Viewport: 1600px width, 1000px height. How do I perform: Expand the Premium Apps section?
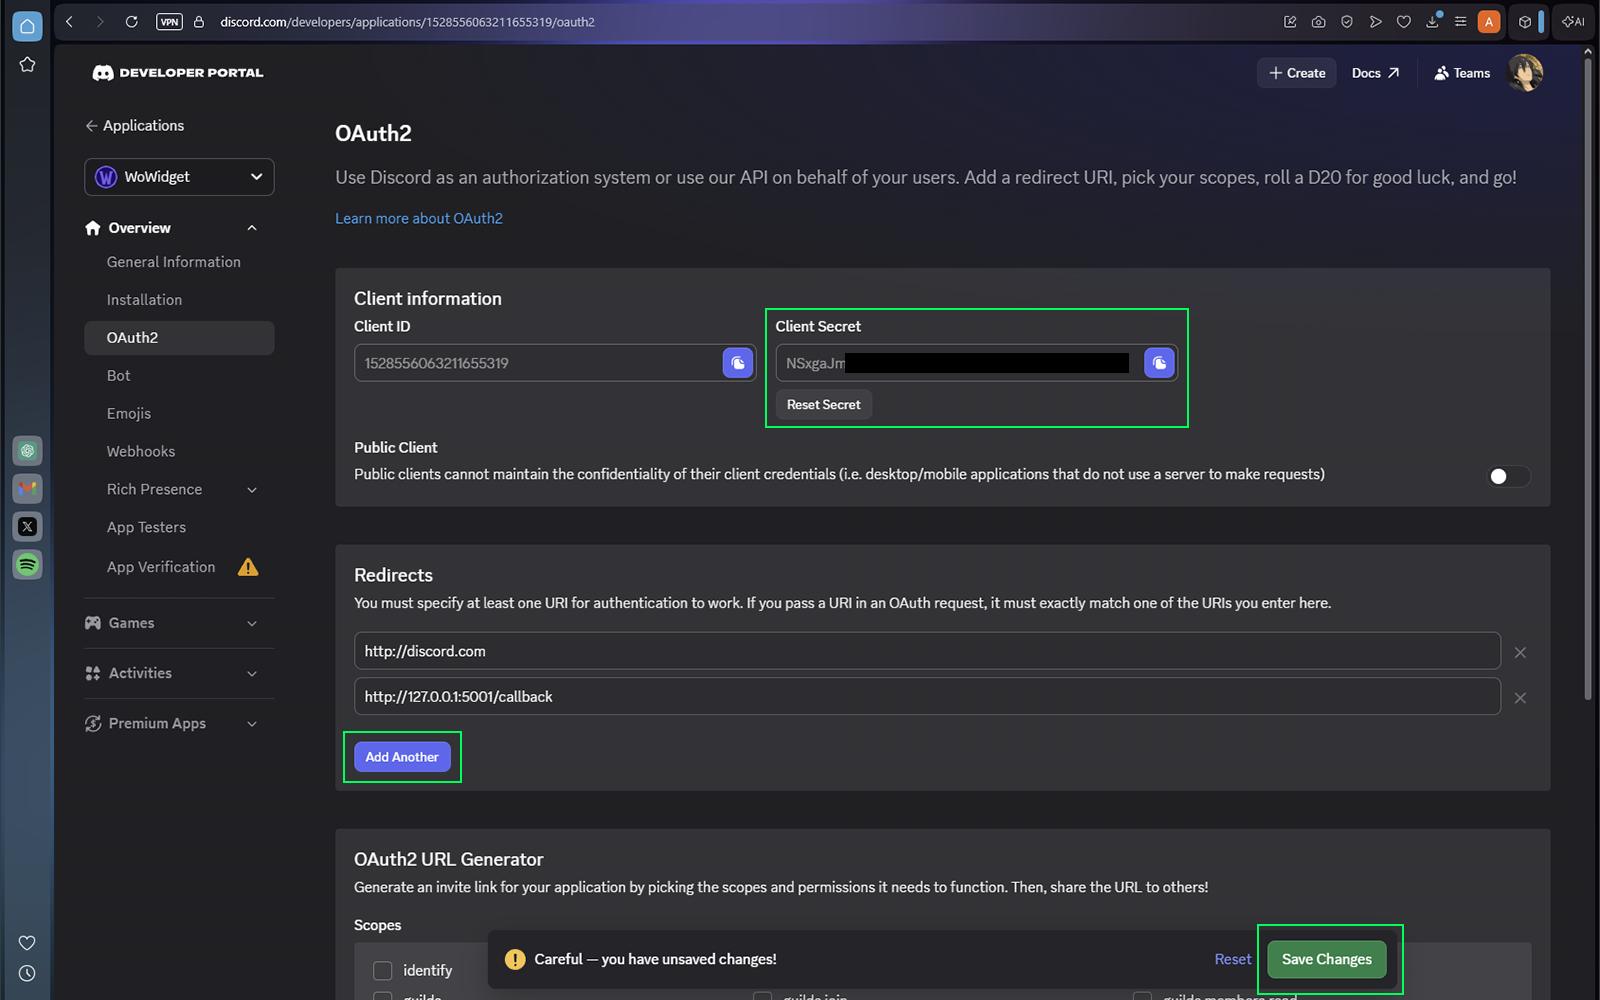(x=179, y=723)
